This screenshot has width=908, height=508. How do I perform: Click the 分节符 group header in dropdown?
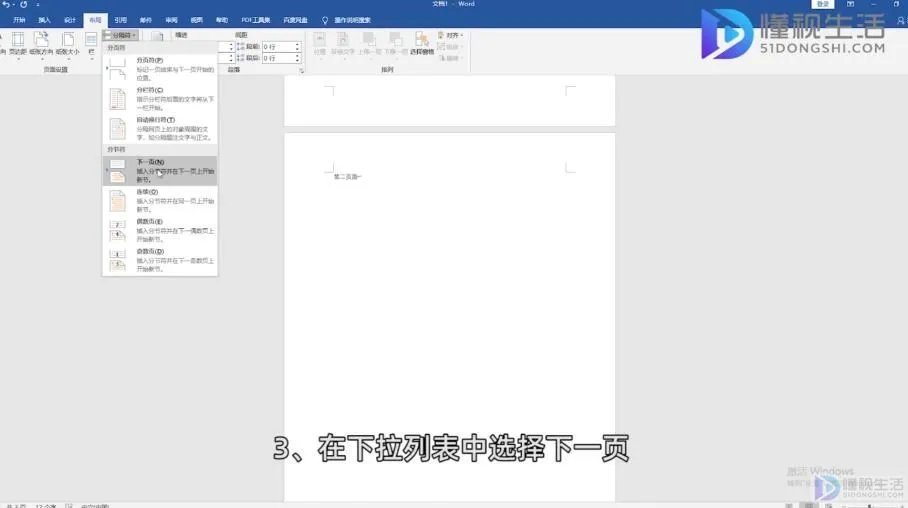(116, 149)
